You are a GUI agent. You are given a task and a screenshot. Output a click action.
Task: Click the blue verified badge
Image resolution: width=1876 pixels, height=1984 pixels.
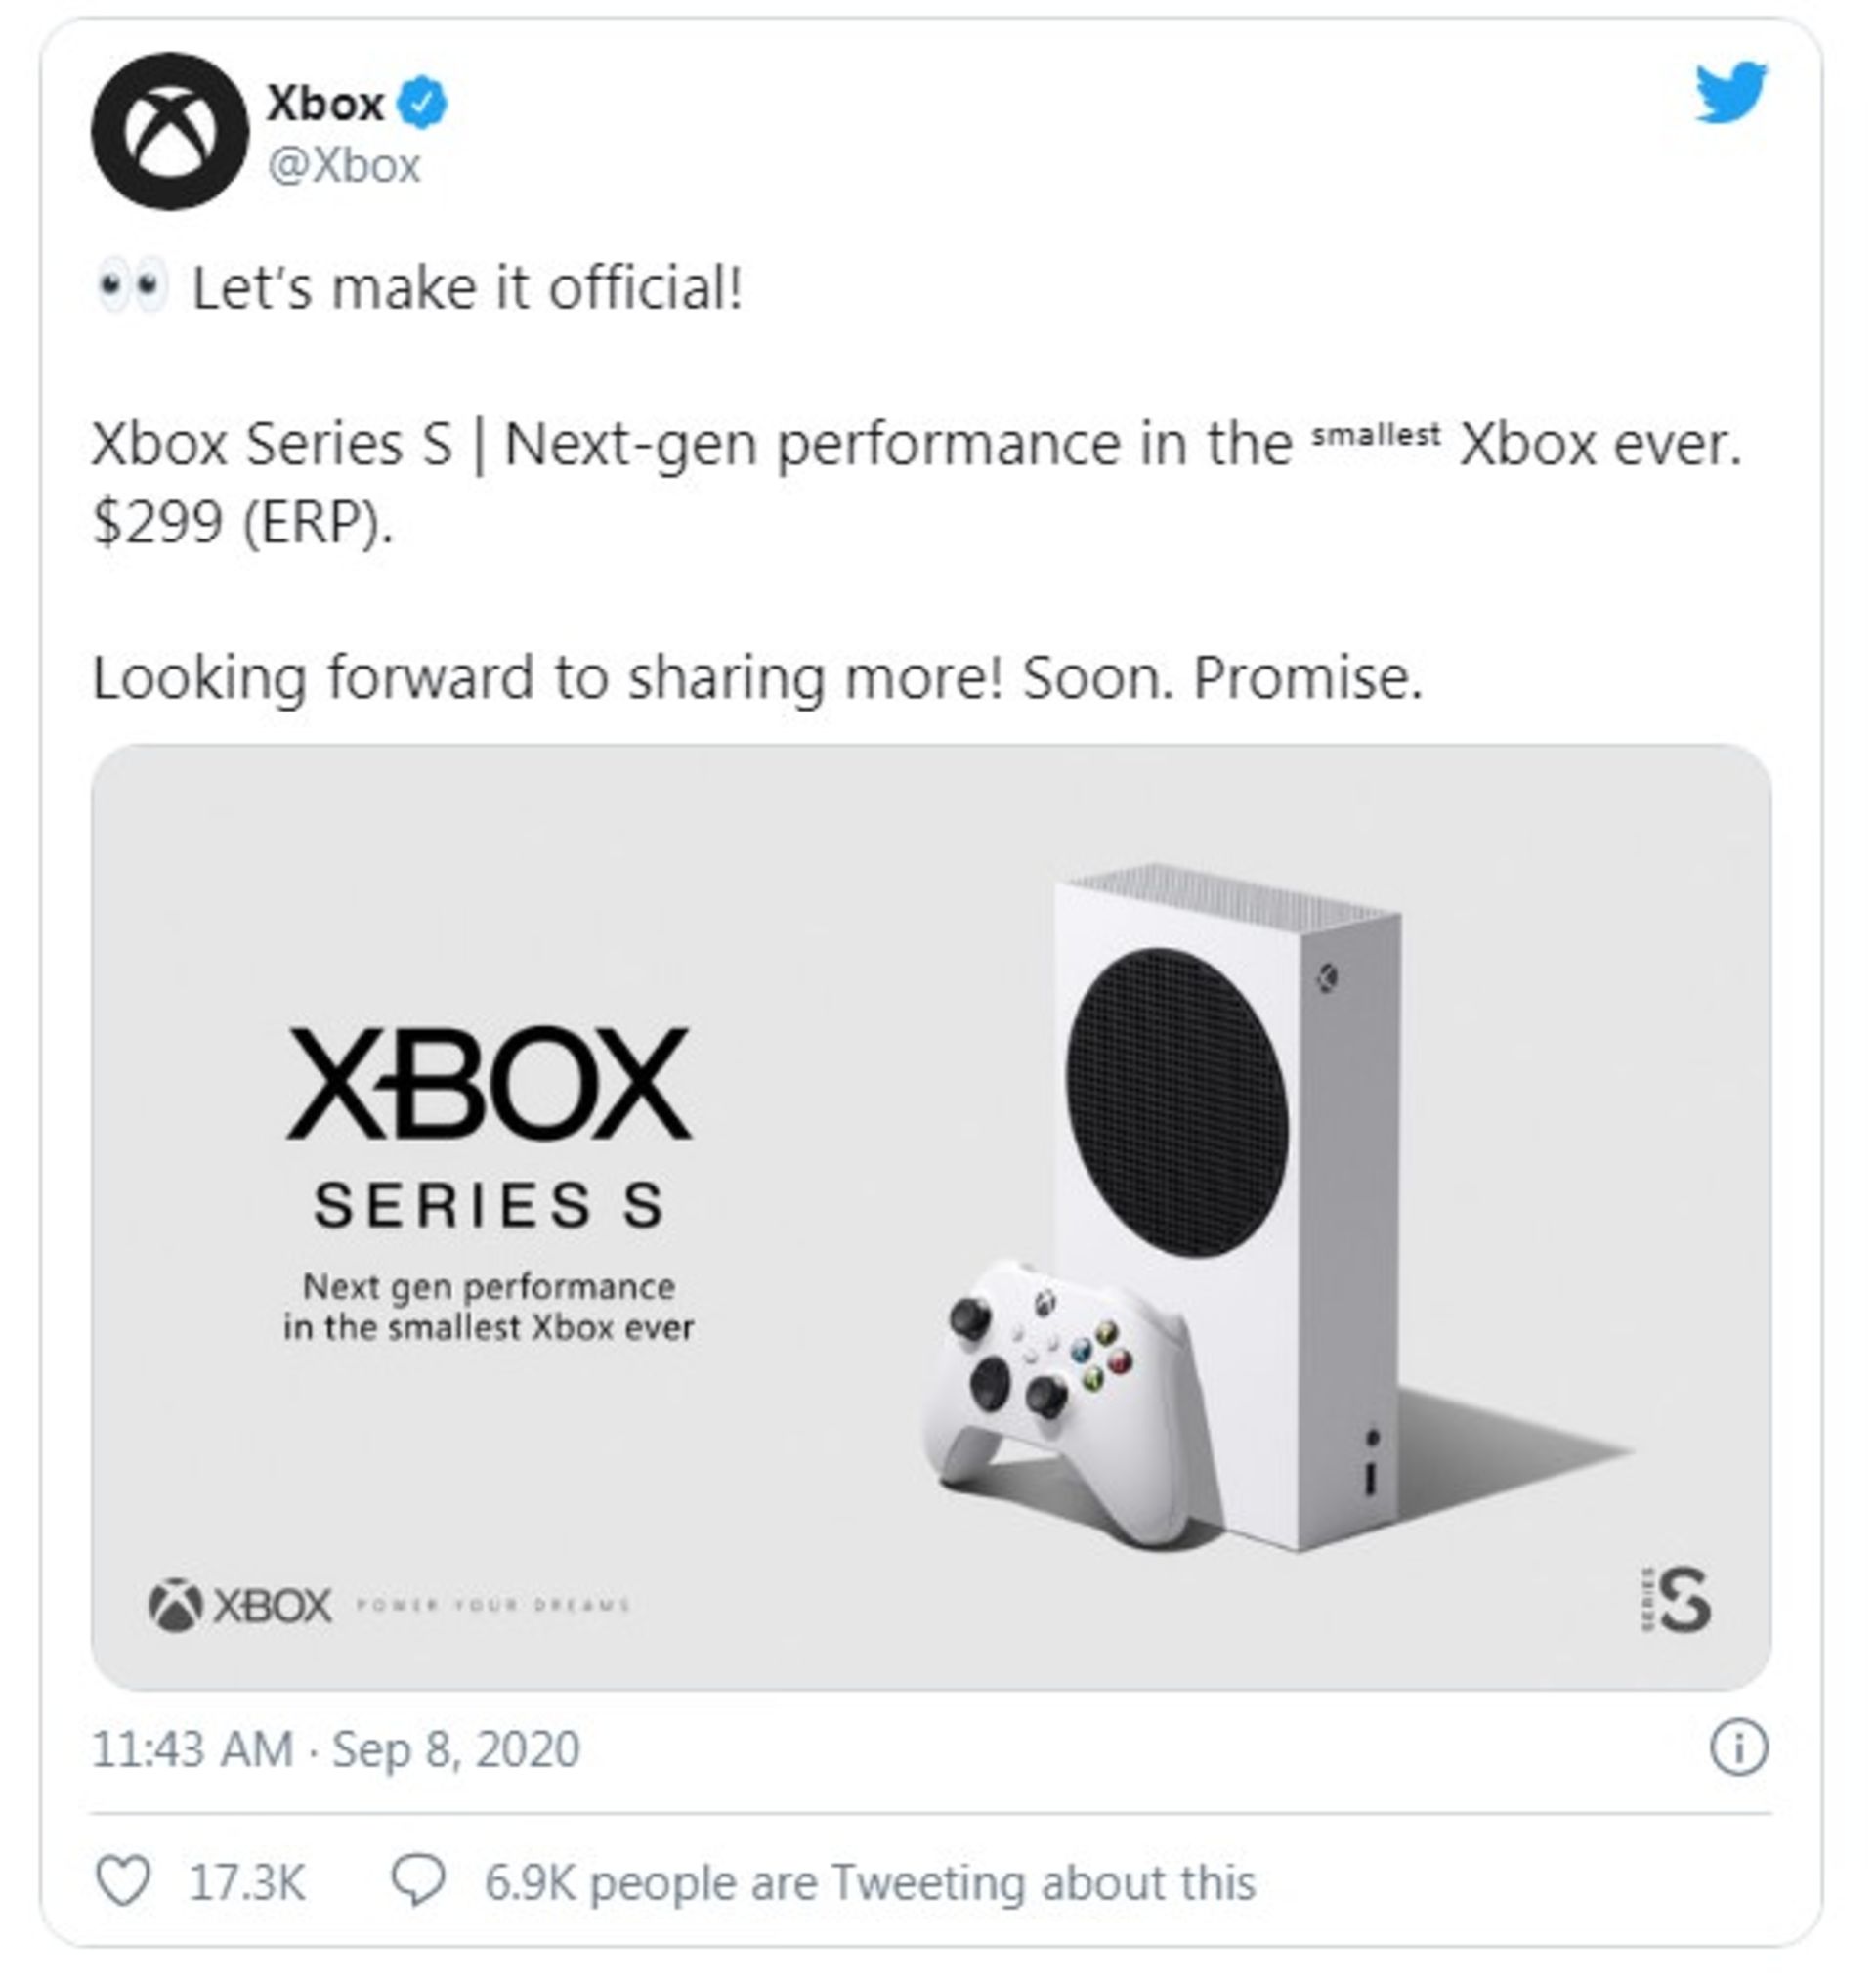tap(423, 103)
